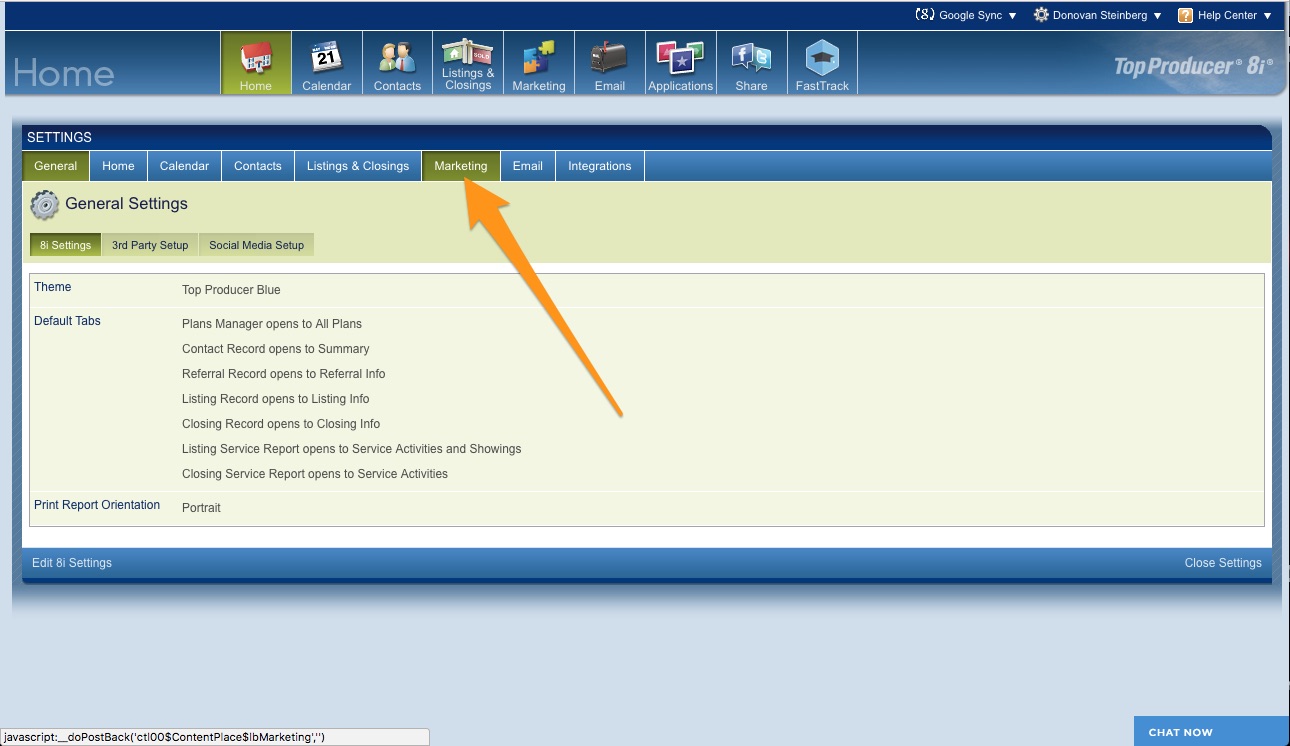Click the Default Tabs label
The height and width of the screenshot is (746, 1290).
[67, 321]
